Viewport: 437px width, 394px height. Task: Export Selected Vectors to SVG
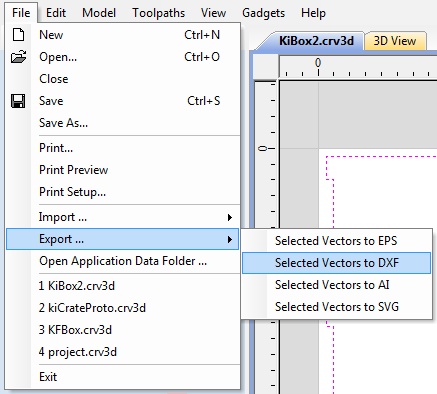click(336, 307)
